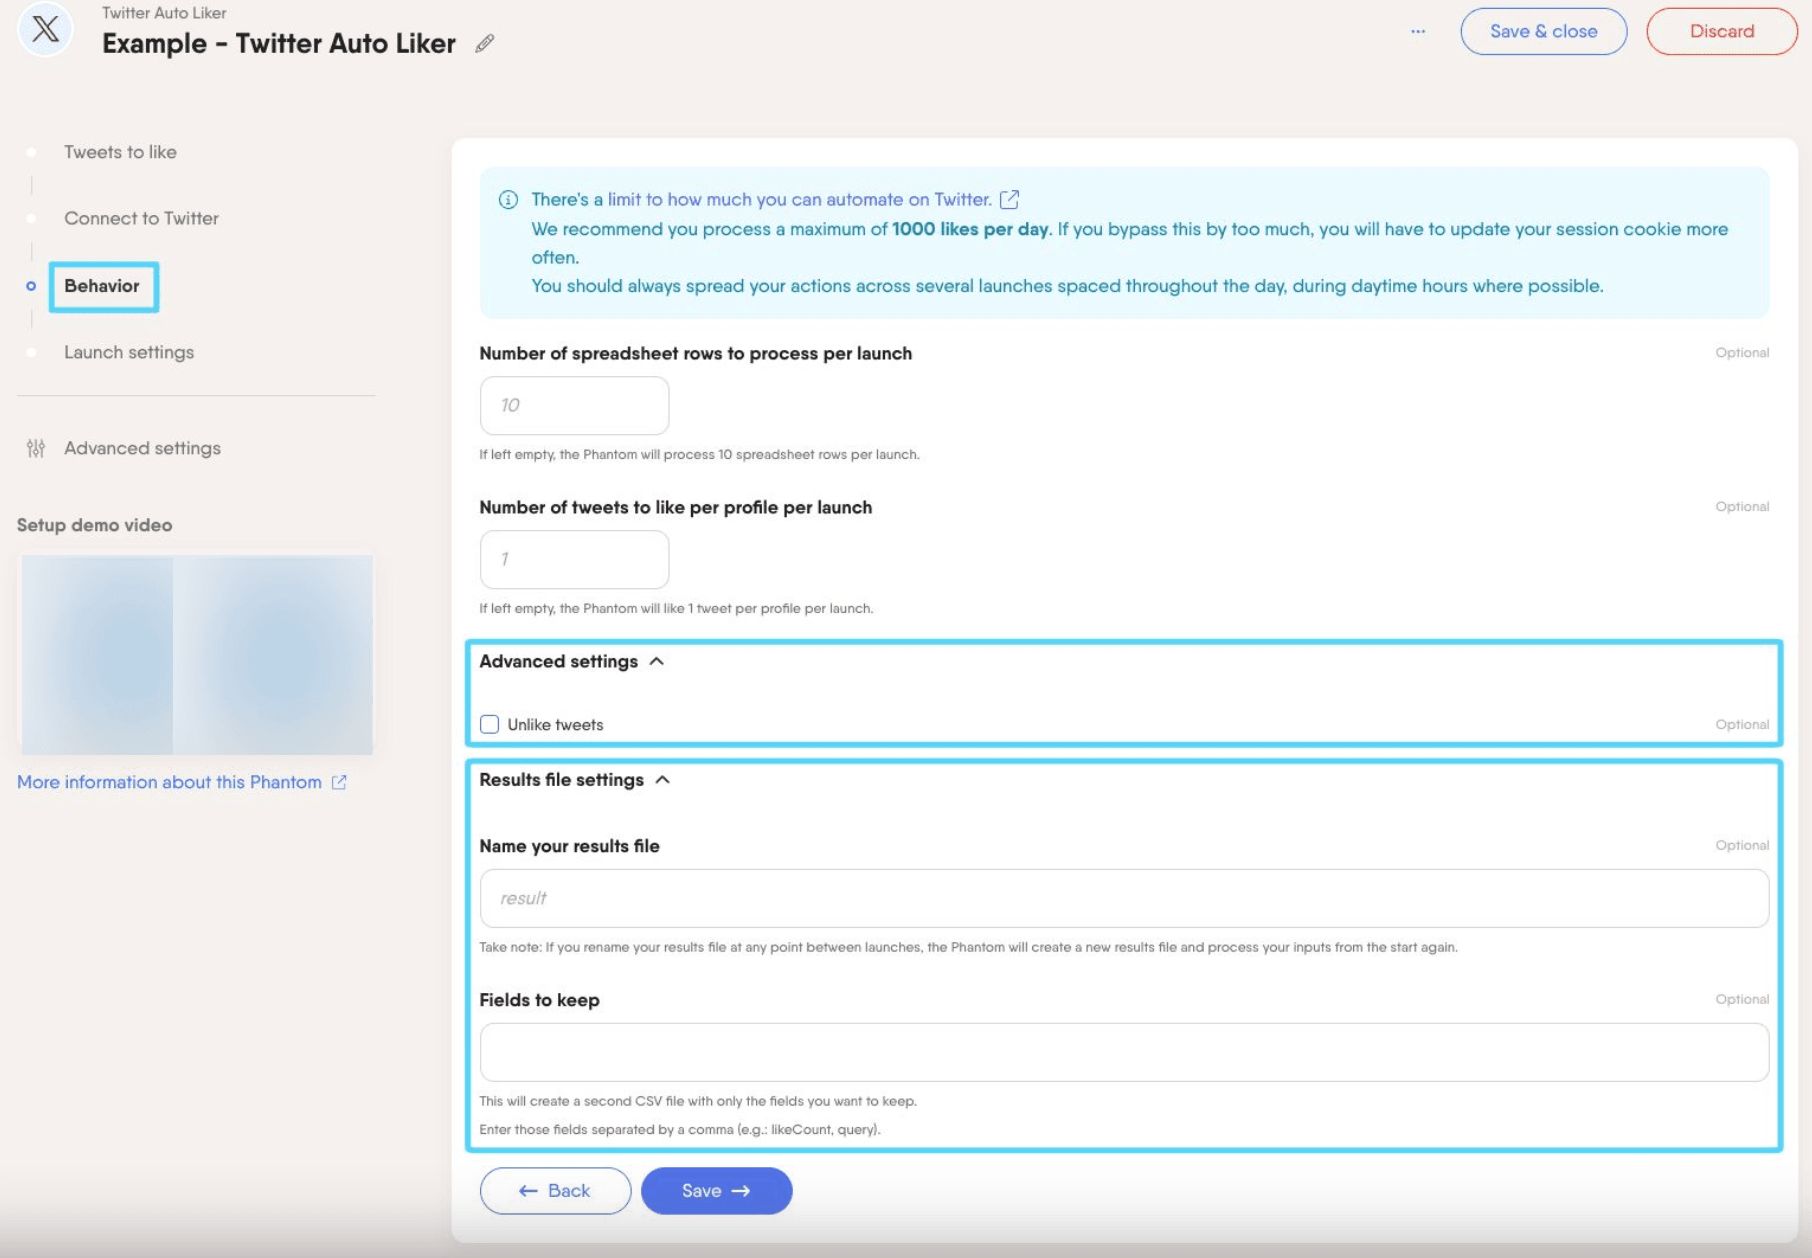This screenshot has height=1258, width=1812.
Task: Click the external link icon beside Twitter limit notice
Action: (1010, 199)
